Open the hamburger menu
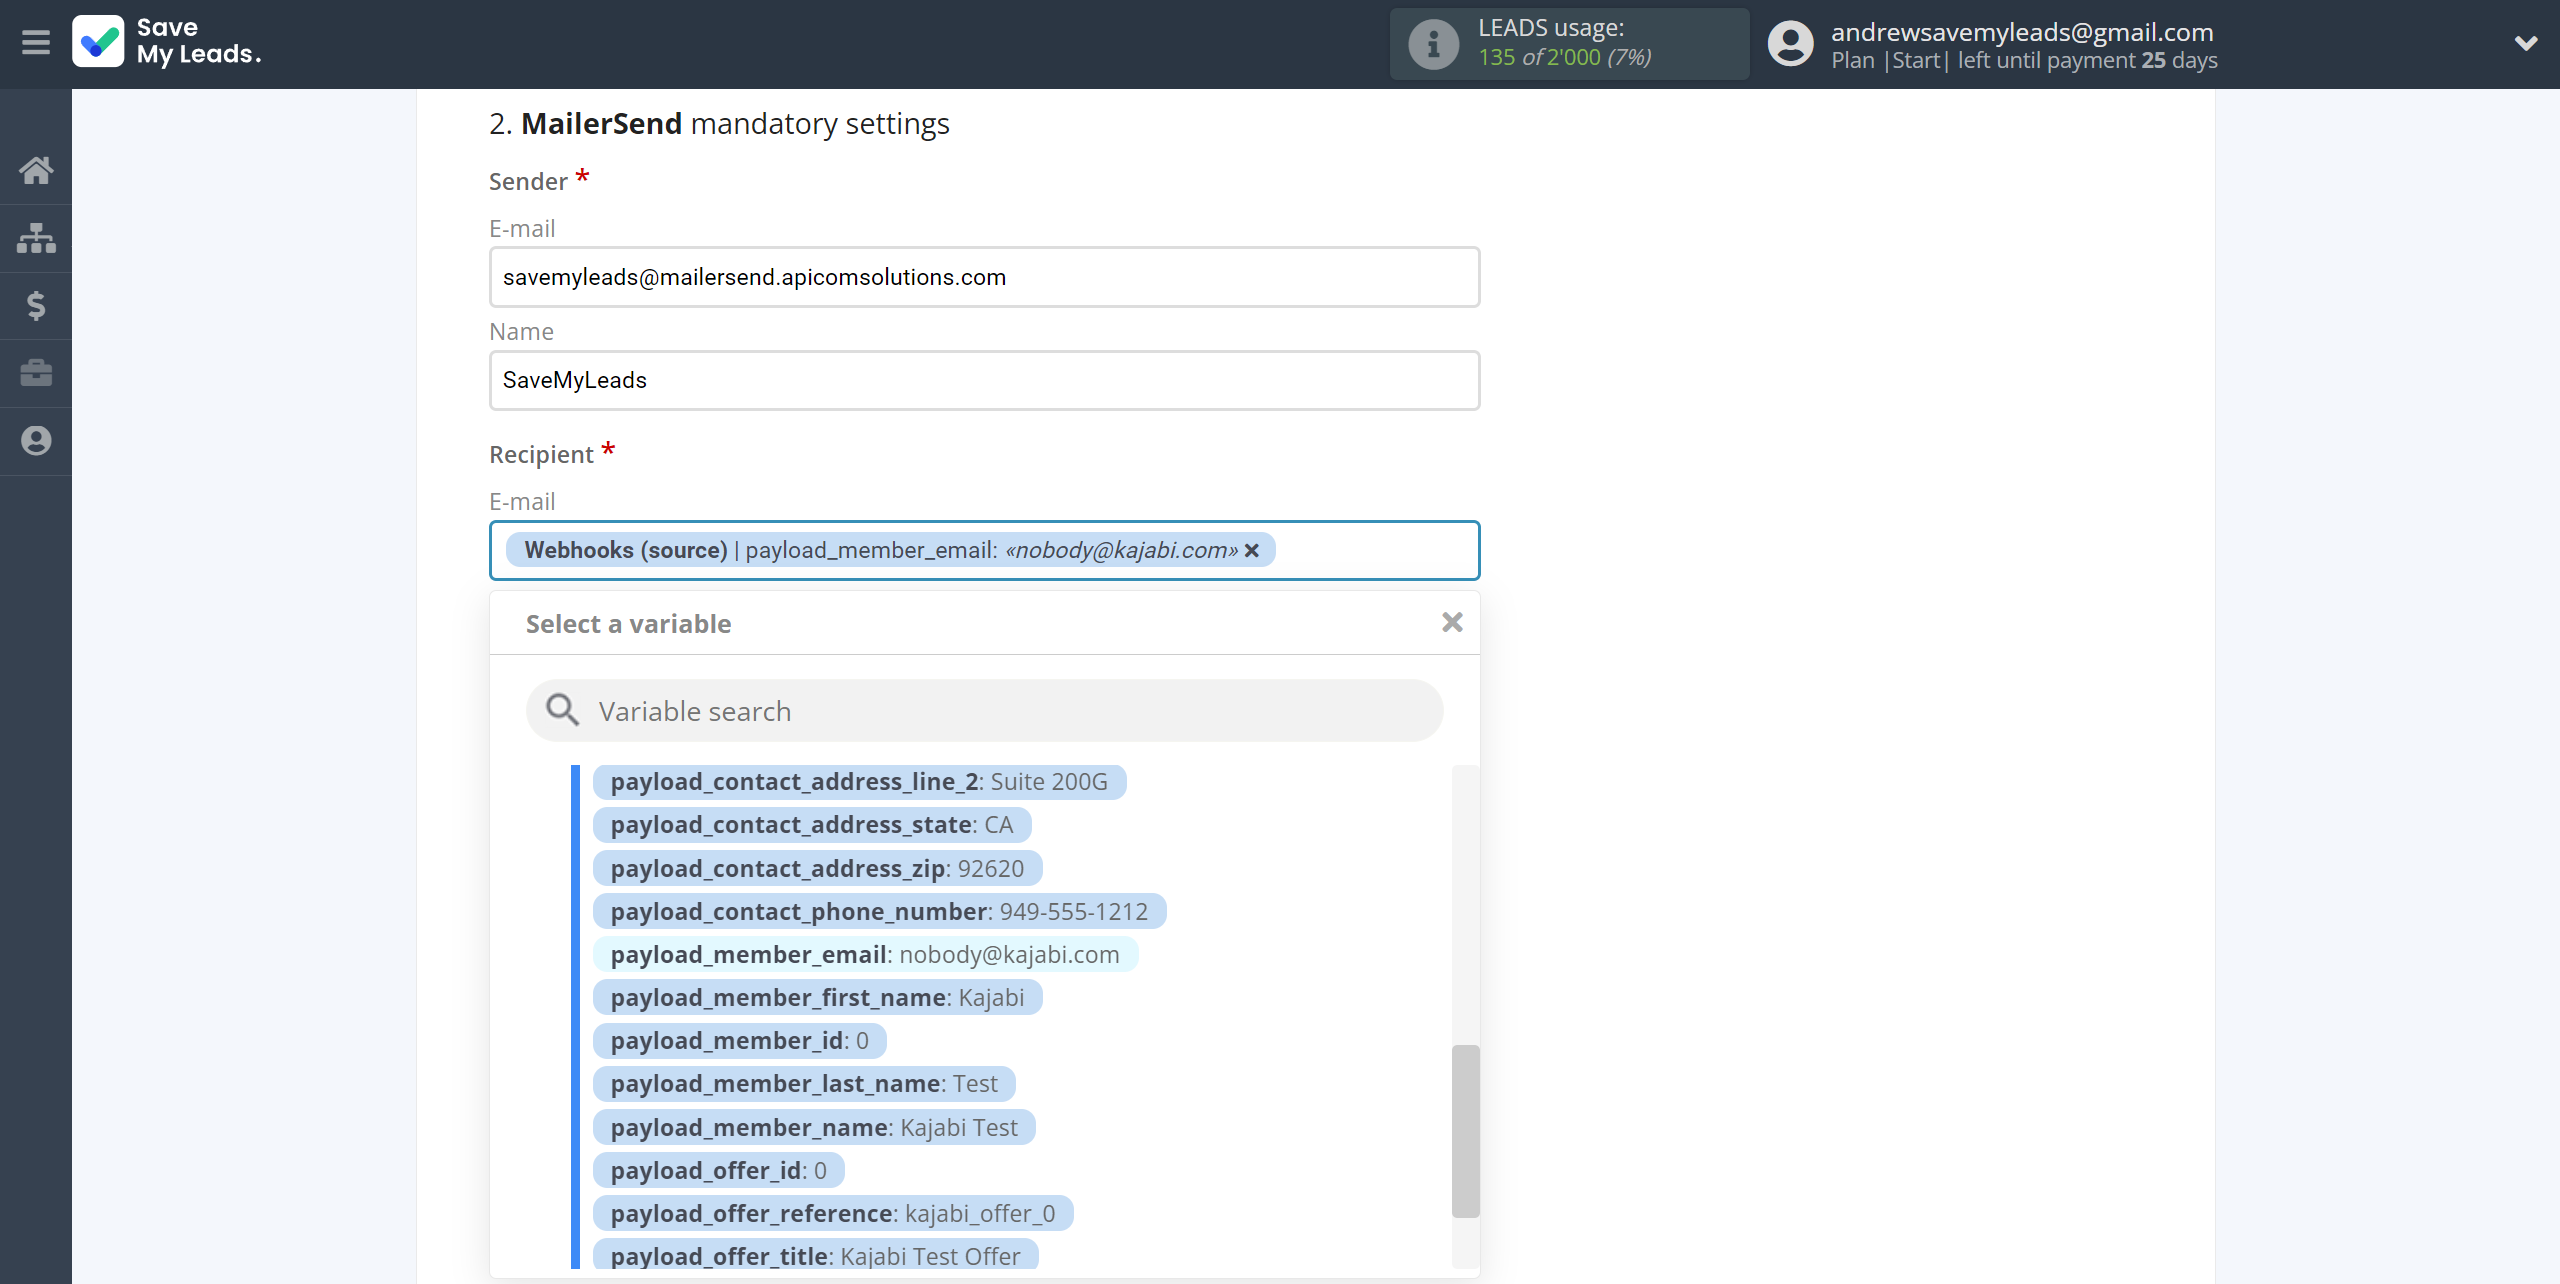This screenshot has height=1284, width=2560. click(36, 43)
